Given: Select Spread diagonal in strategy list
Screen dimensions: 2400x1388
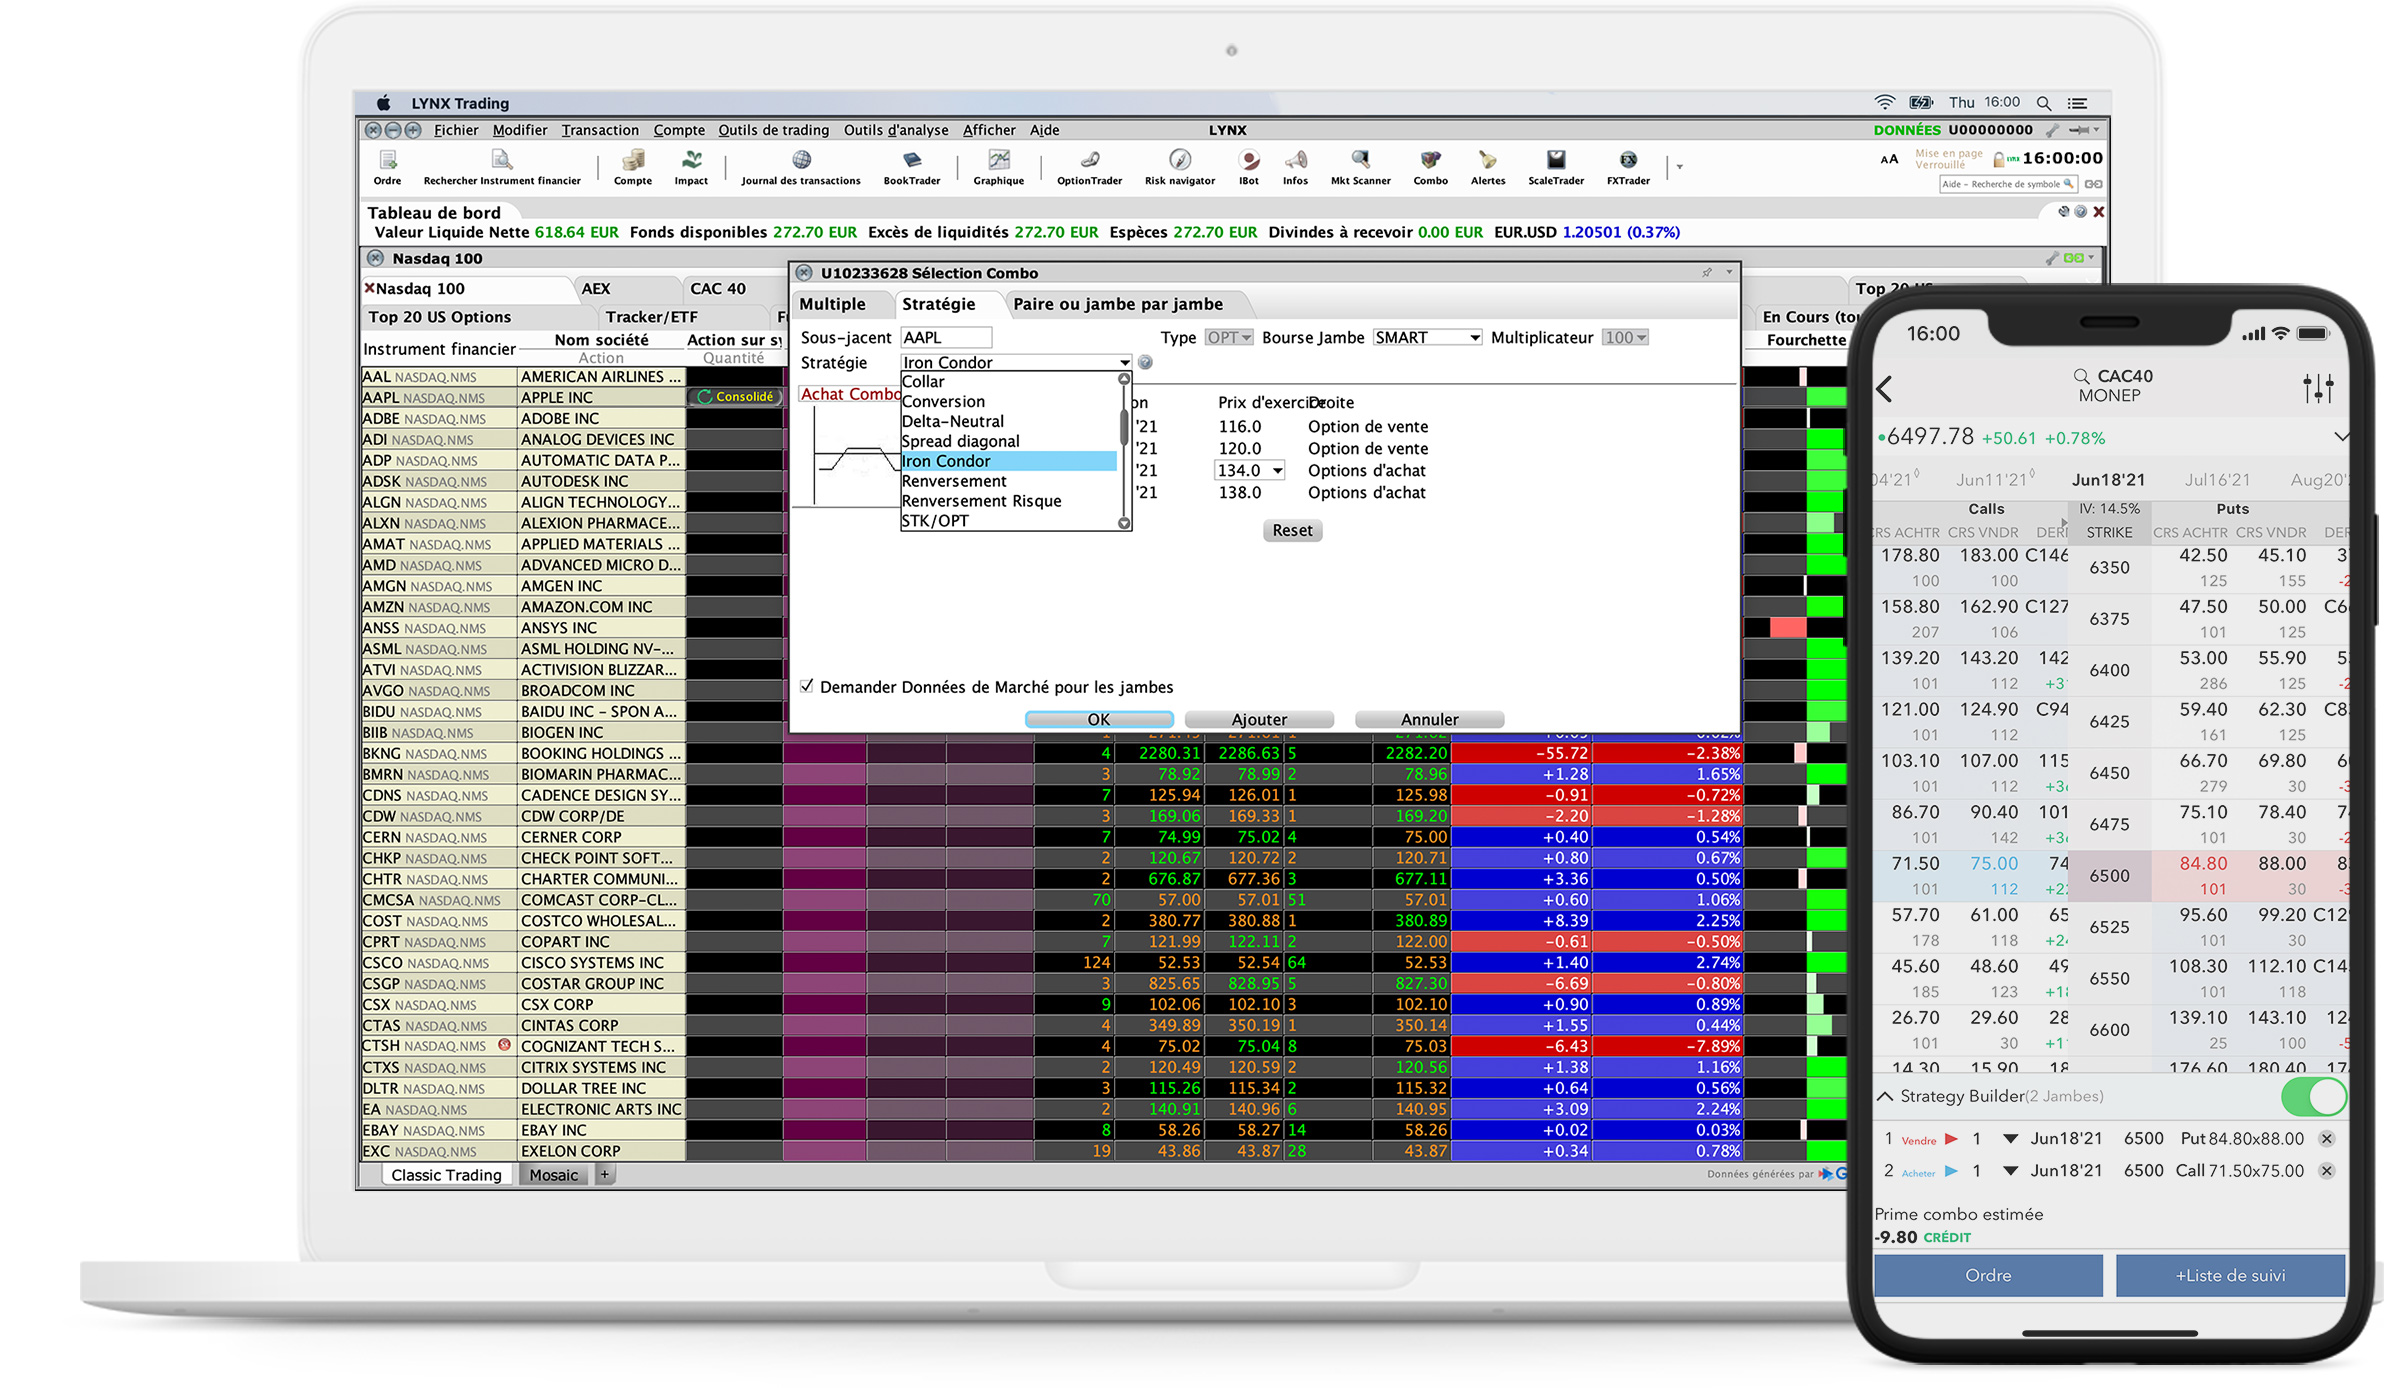Looking at the screenshot, I should (x=1009, y=442).
